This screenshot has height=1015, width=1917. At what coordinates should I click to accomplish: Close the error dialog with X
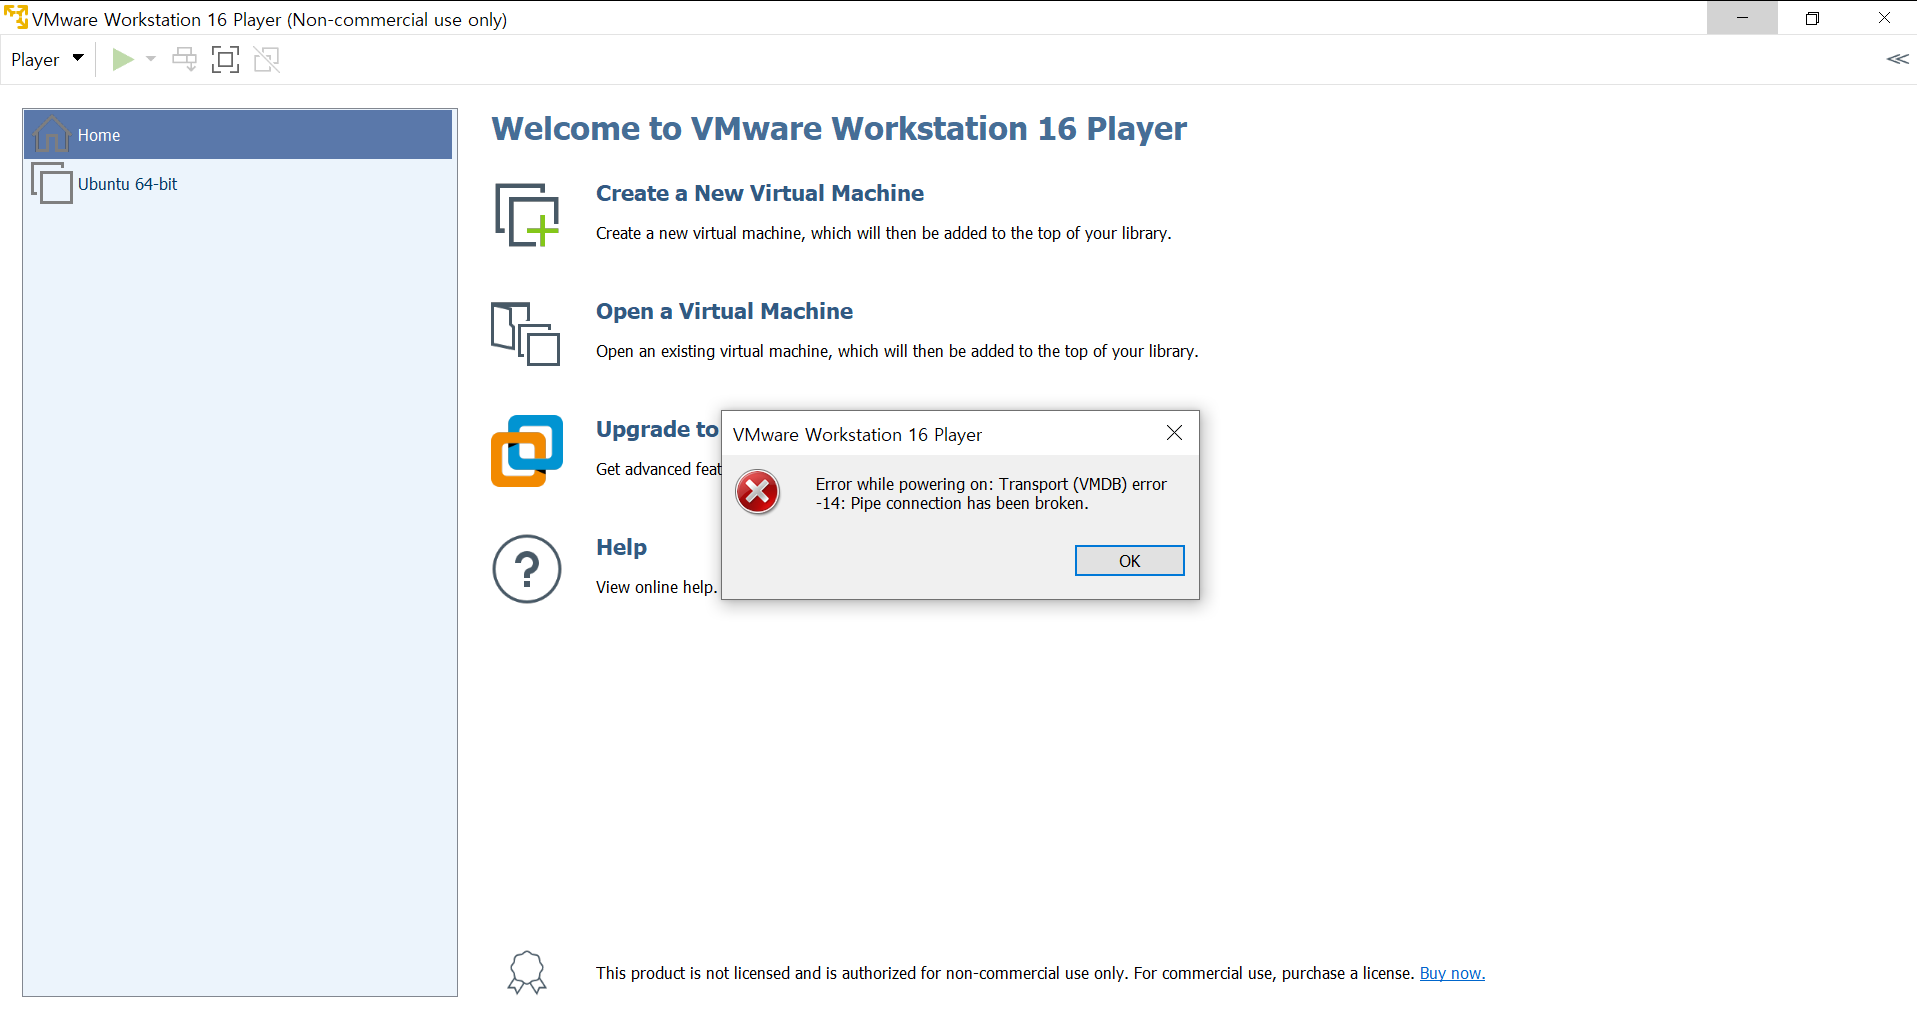(1174, 433)
